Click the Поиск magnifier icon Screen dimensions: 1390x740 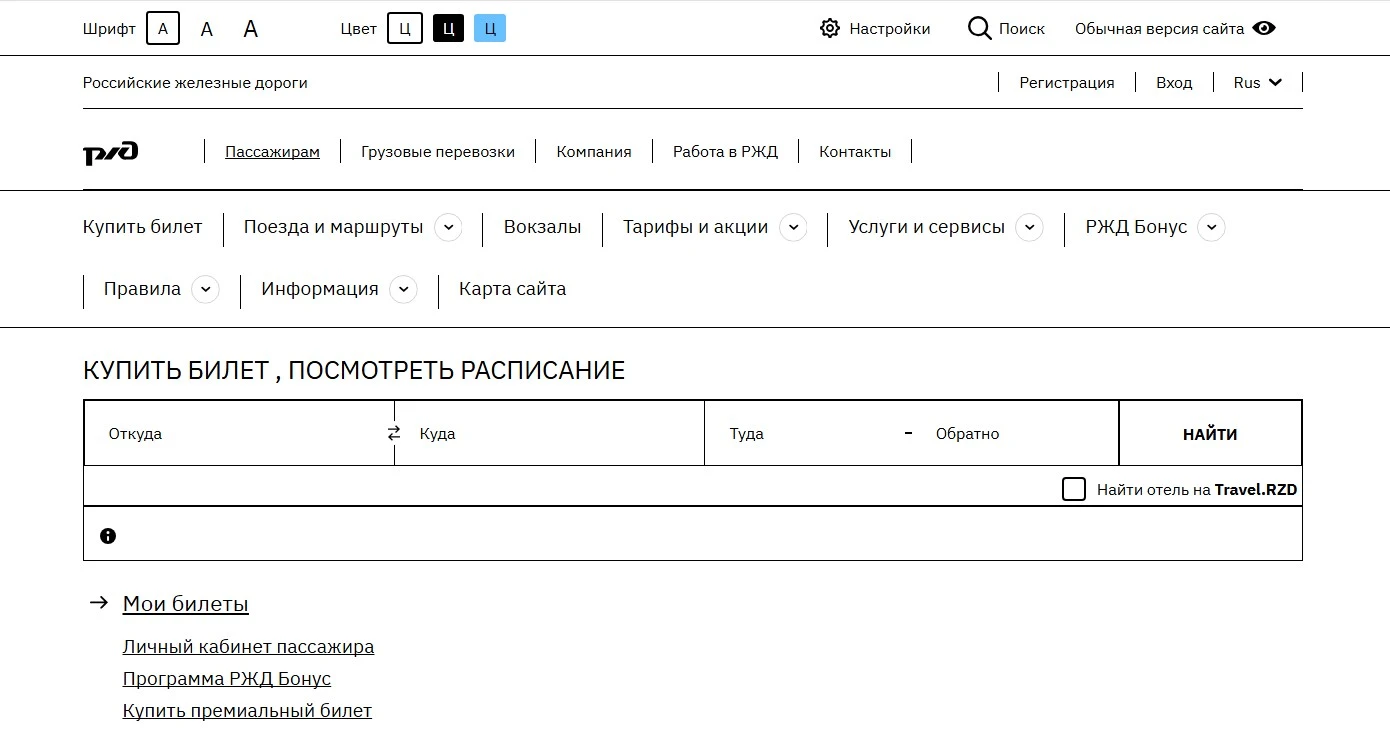(978, 28)
